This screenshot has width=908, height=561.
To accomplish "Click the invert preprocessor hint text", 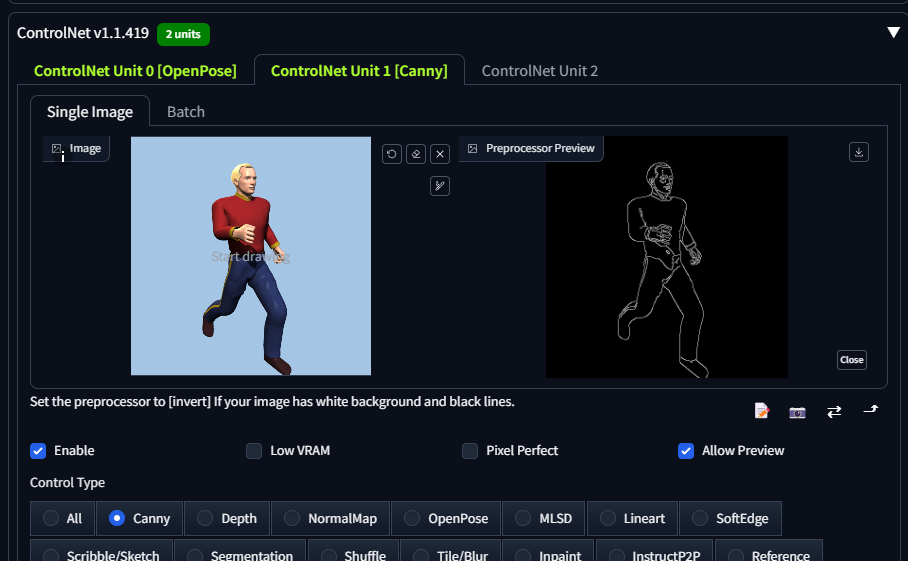I will click(272, 401).
